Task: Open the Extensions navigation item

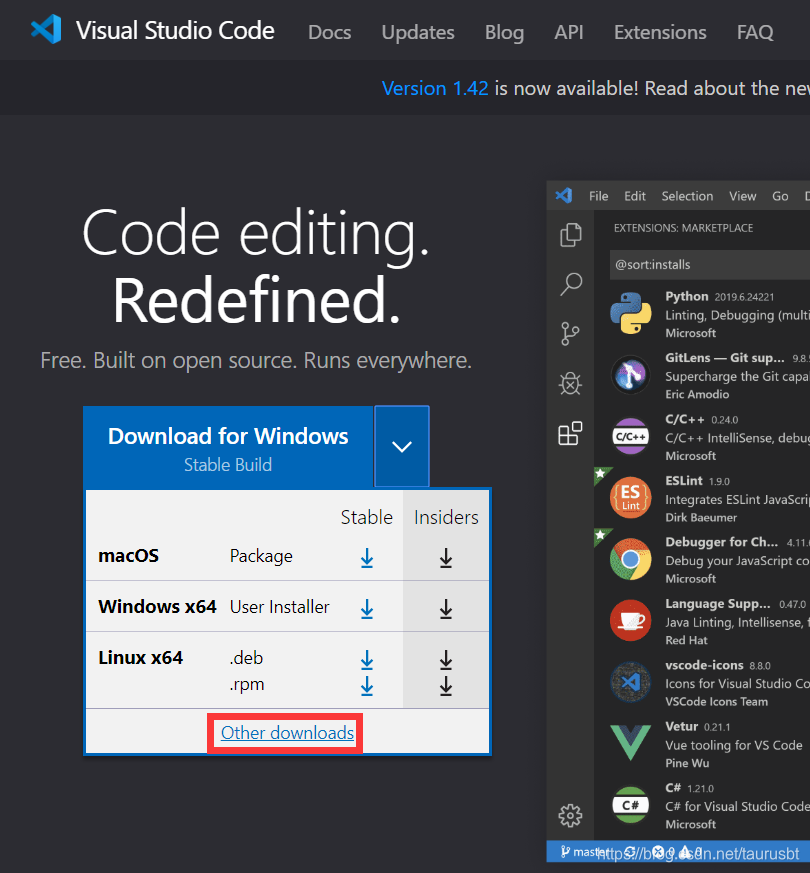Action: [x=660, y=32]
